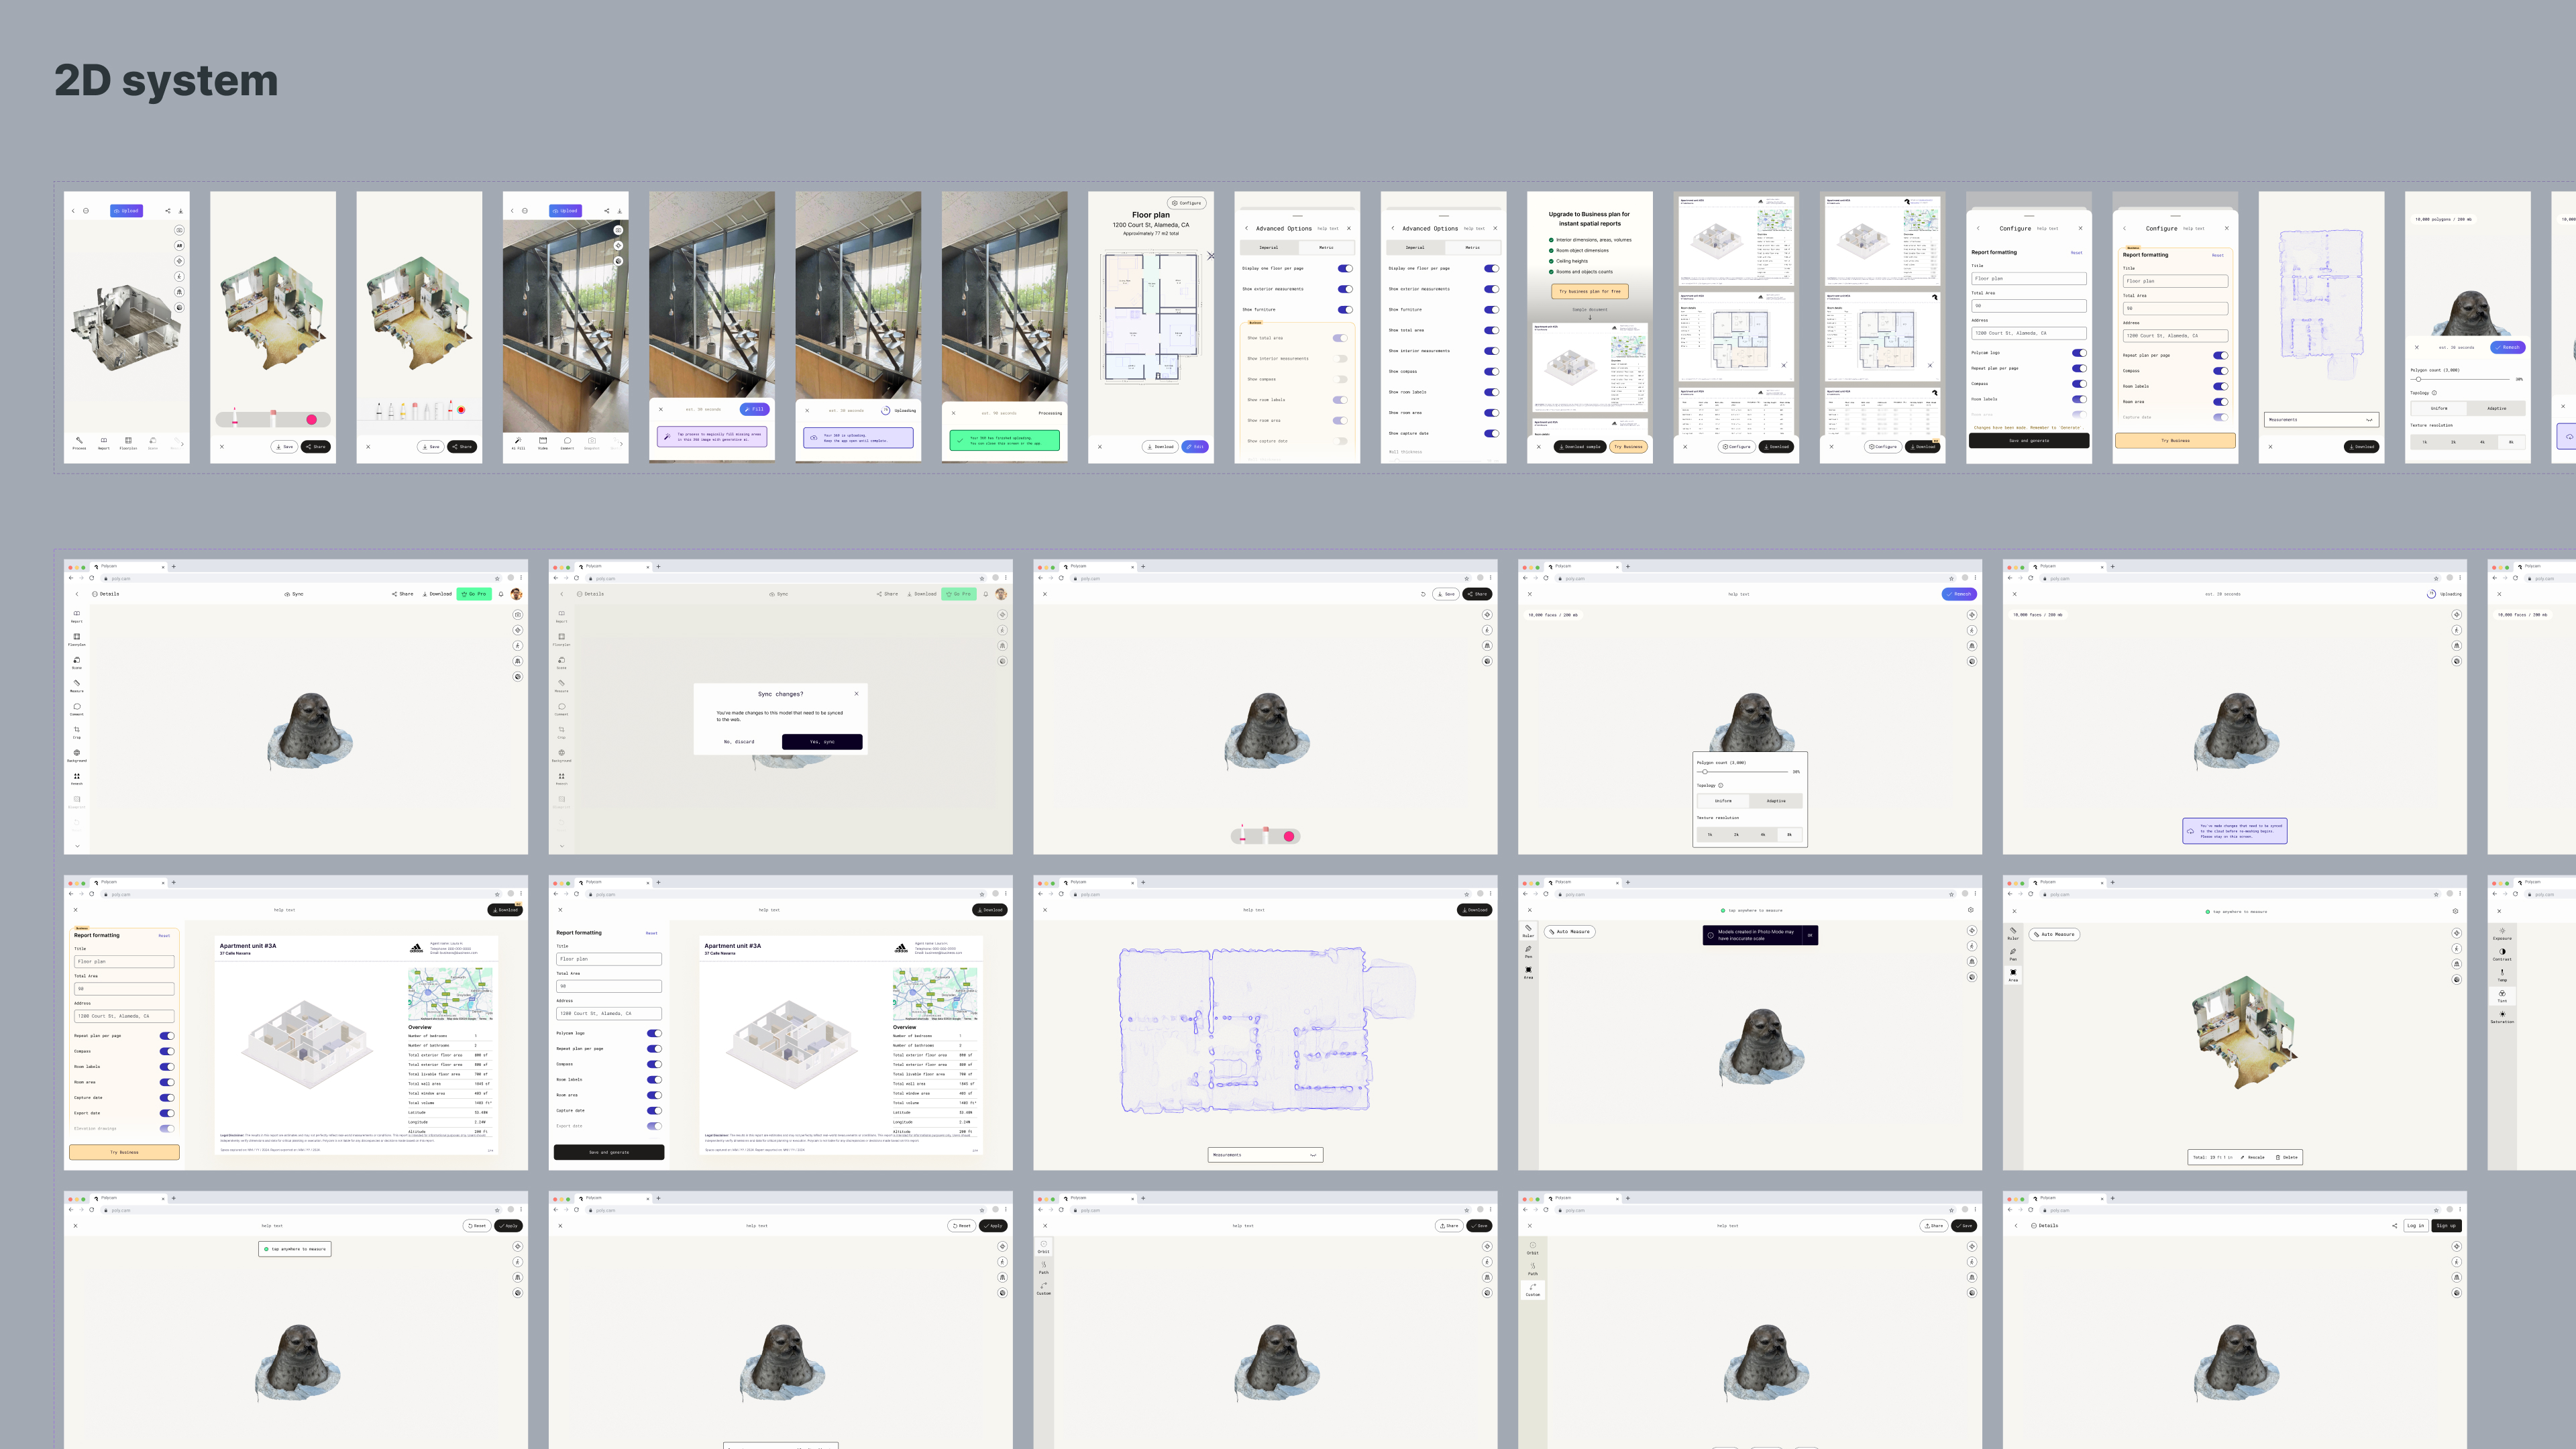This screenshot has width=2576, height=1449.
Task: Open notifications bell in undimmed Go Pro header
Action: (501, 594)
